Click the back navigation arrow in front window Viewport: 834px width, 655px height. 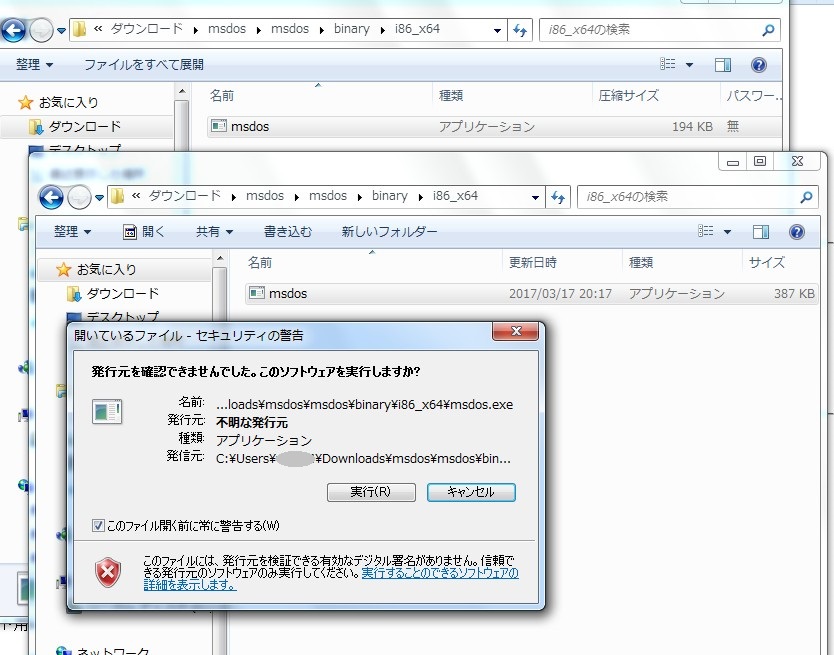pos(51,196)
